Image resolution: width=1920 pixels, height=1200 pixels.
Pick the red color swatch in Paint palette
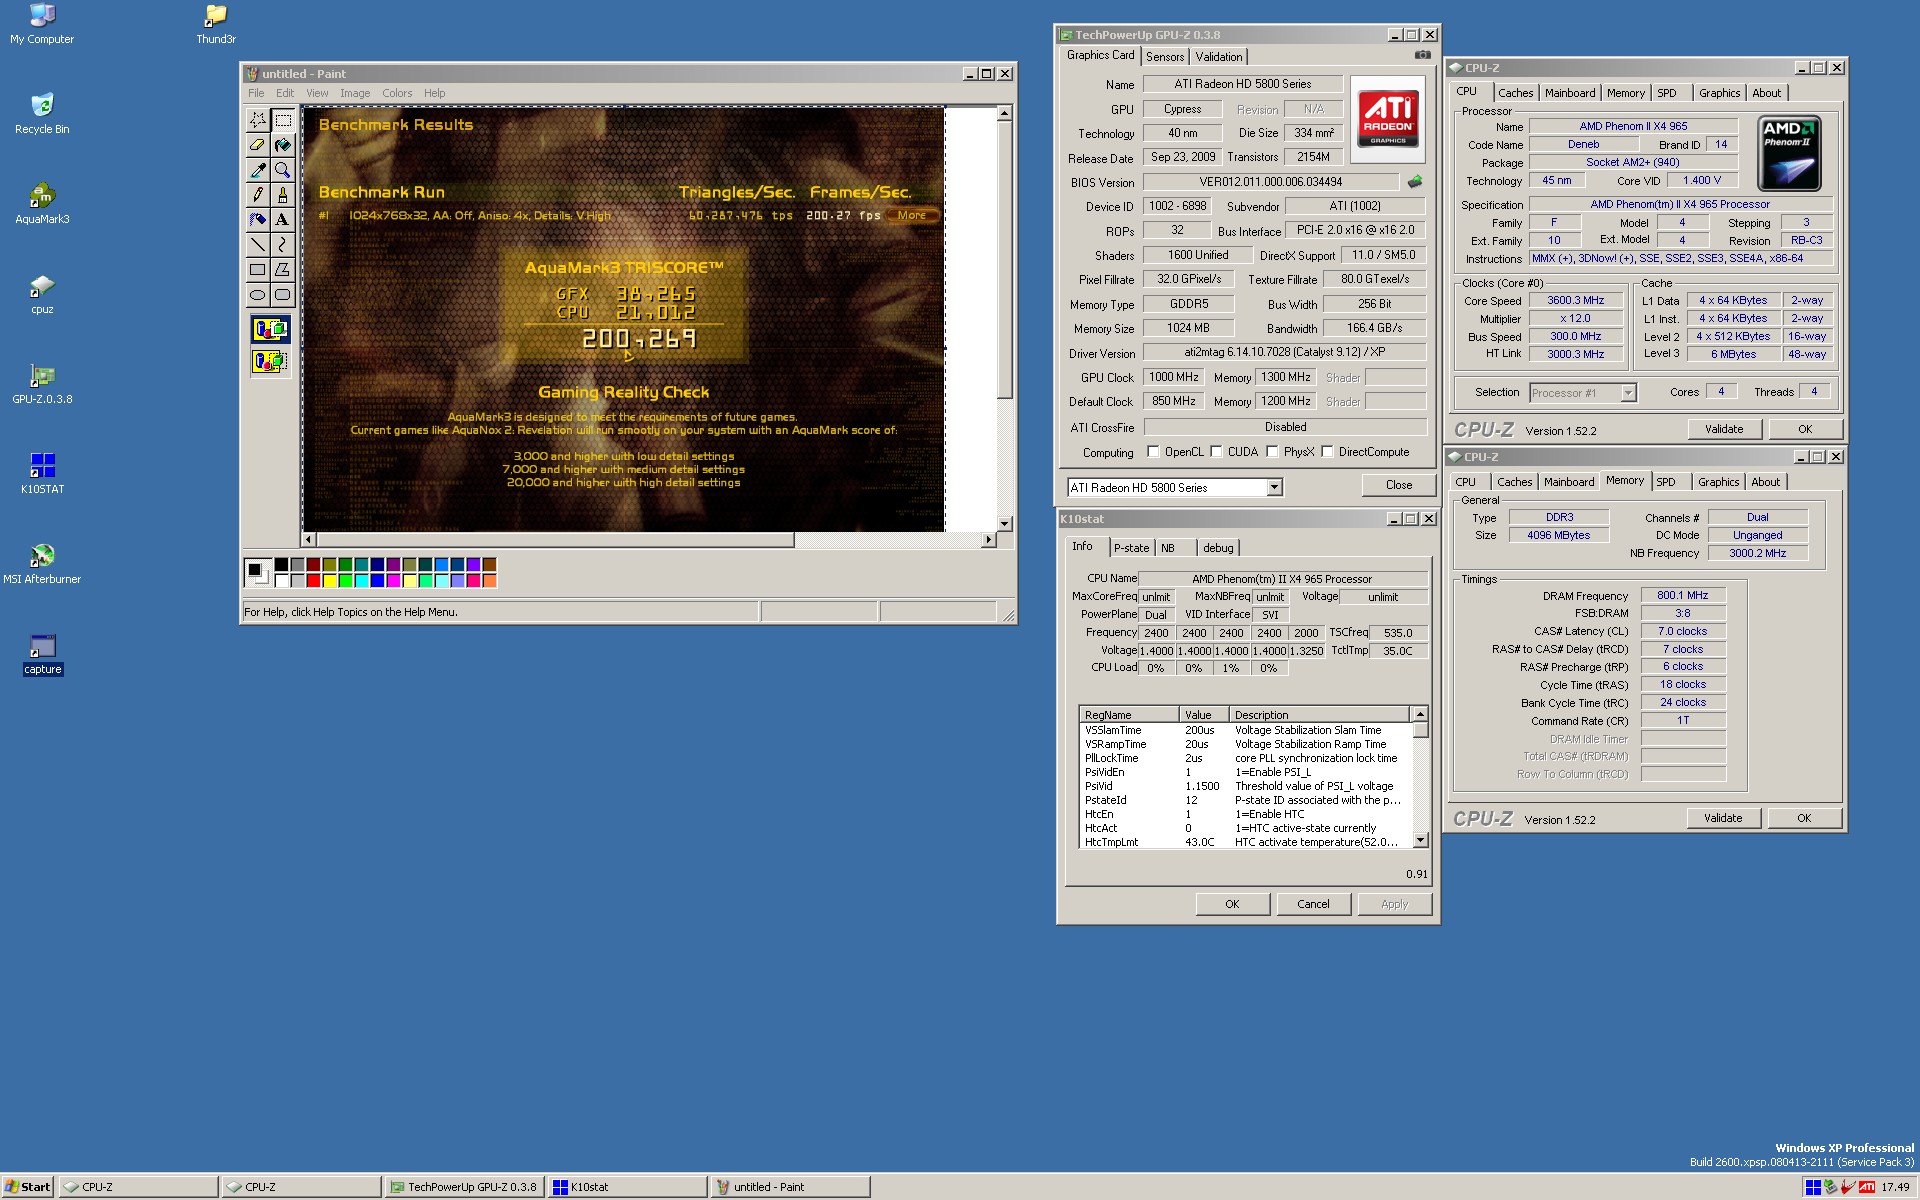click(x=313, y=581)
